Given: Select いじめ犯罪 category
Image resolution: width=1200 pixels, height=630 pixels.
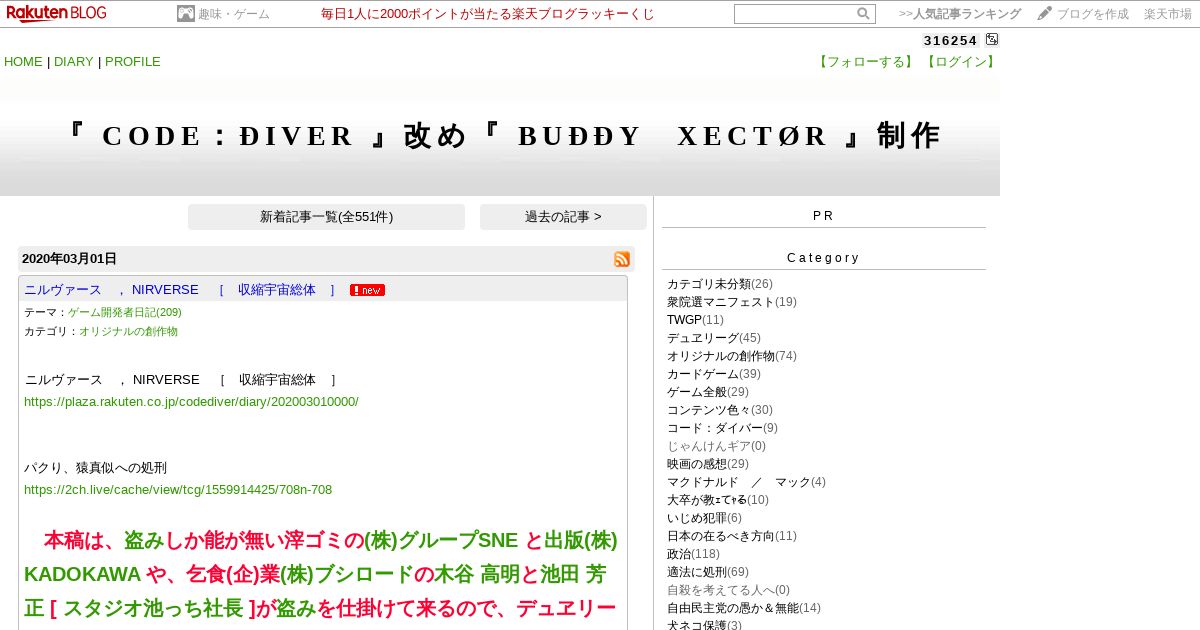Looking at the screenshot, I should (x=697, y=518).
